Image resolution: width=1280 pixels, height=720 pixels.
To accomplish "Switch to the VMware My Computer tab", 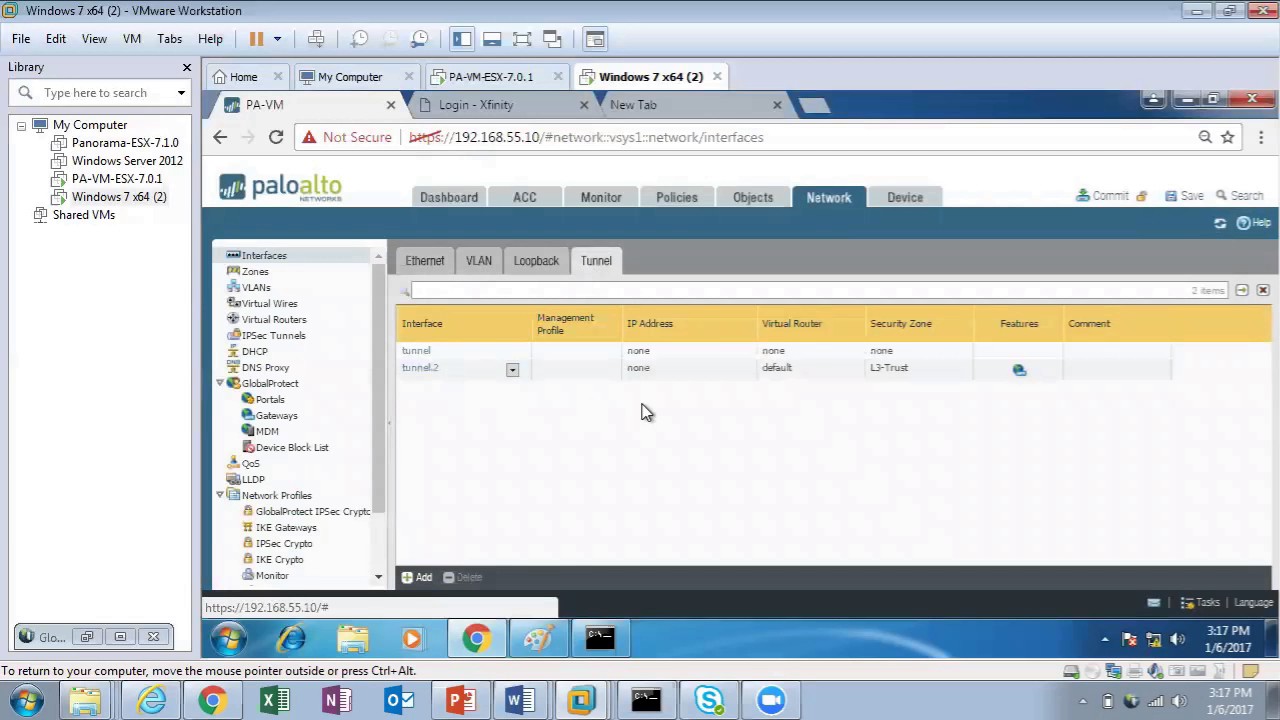I will [x=350, y=77].
